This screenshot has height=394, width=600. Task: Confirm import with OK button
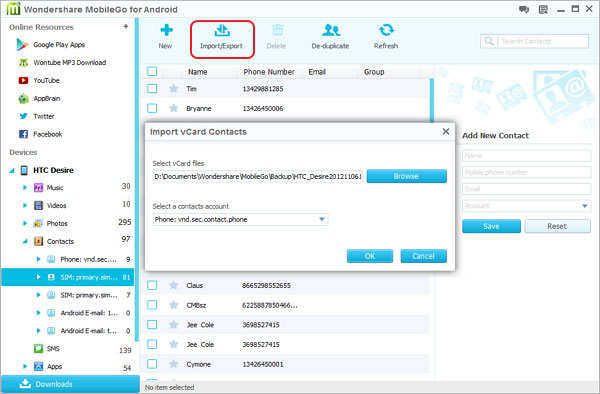pyautogui.click(x=370, y=256)
